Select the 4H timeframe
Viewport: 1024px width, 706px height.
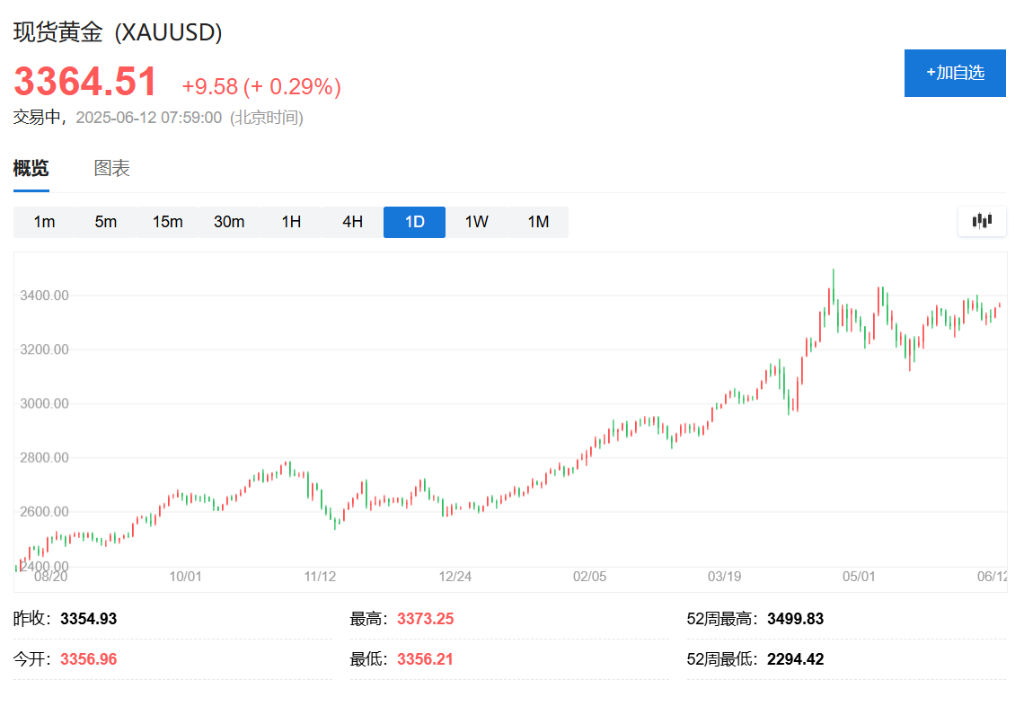(352, 221)
